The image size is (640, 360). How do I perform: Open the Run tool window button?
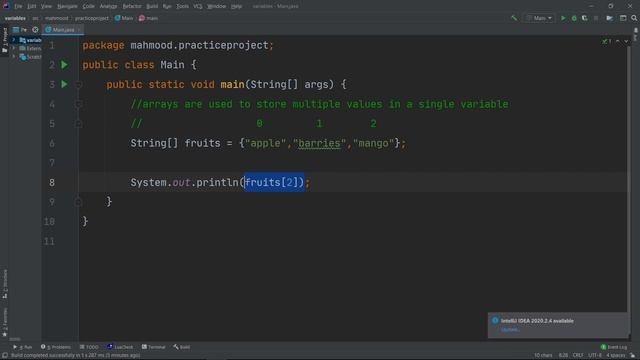click(x=22, y=347)
